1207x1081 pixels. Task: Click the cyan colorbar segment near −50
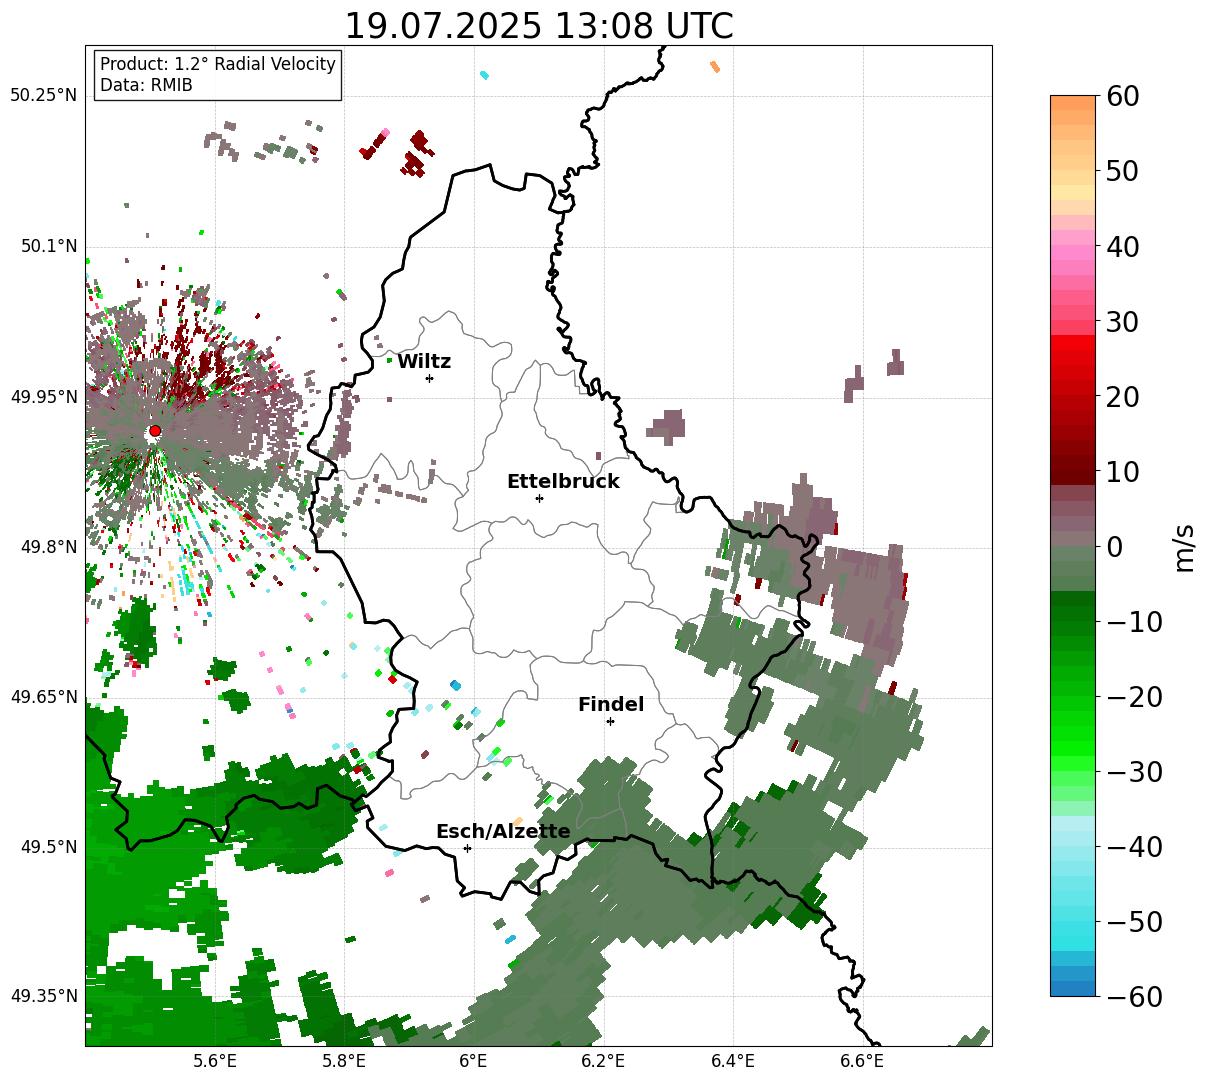click(x=1073, y=928)
